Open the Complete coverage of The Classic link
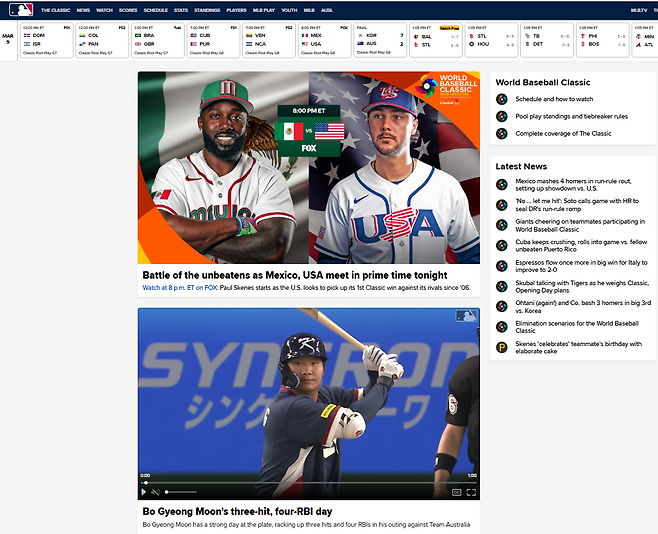Screen dimensions: 658x534 563,133
